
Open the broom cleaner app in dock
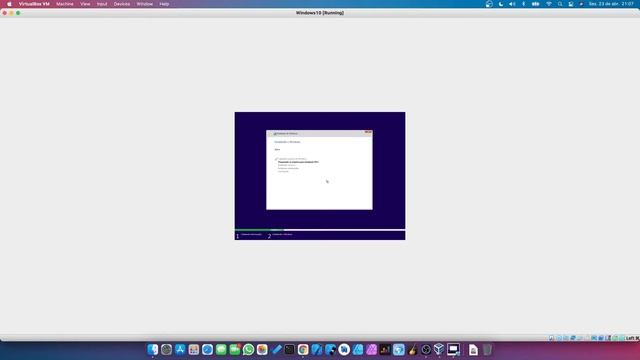point(412,349)
